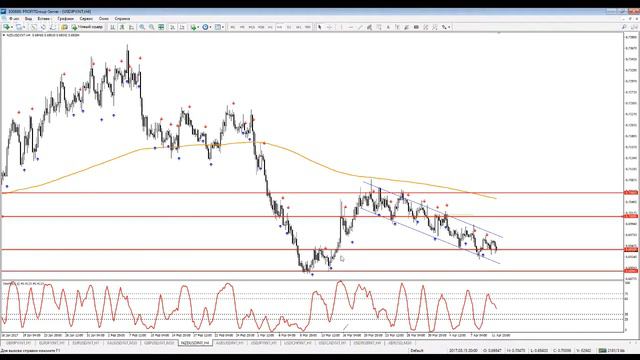Toggle the Data Window icon
This screenshot has height=360, width=640.
tap(43, 27)
